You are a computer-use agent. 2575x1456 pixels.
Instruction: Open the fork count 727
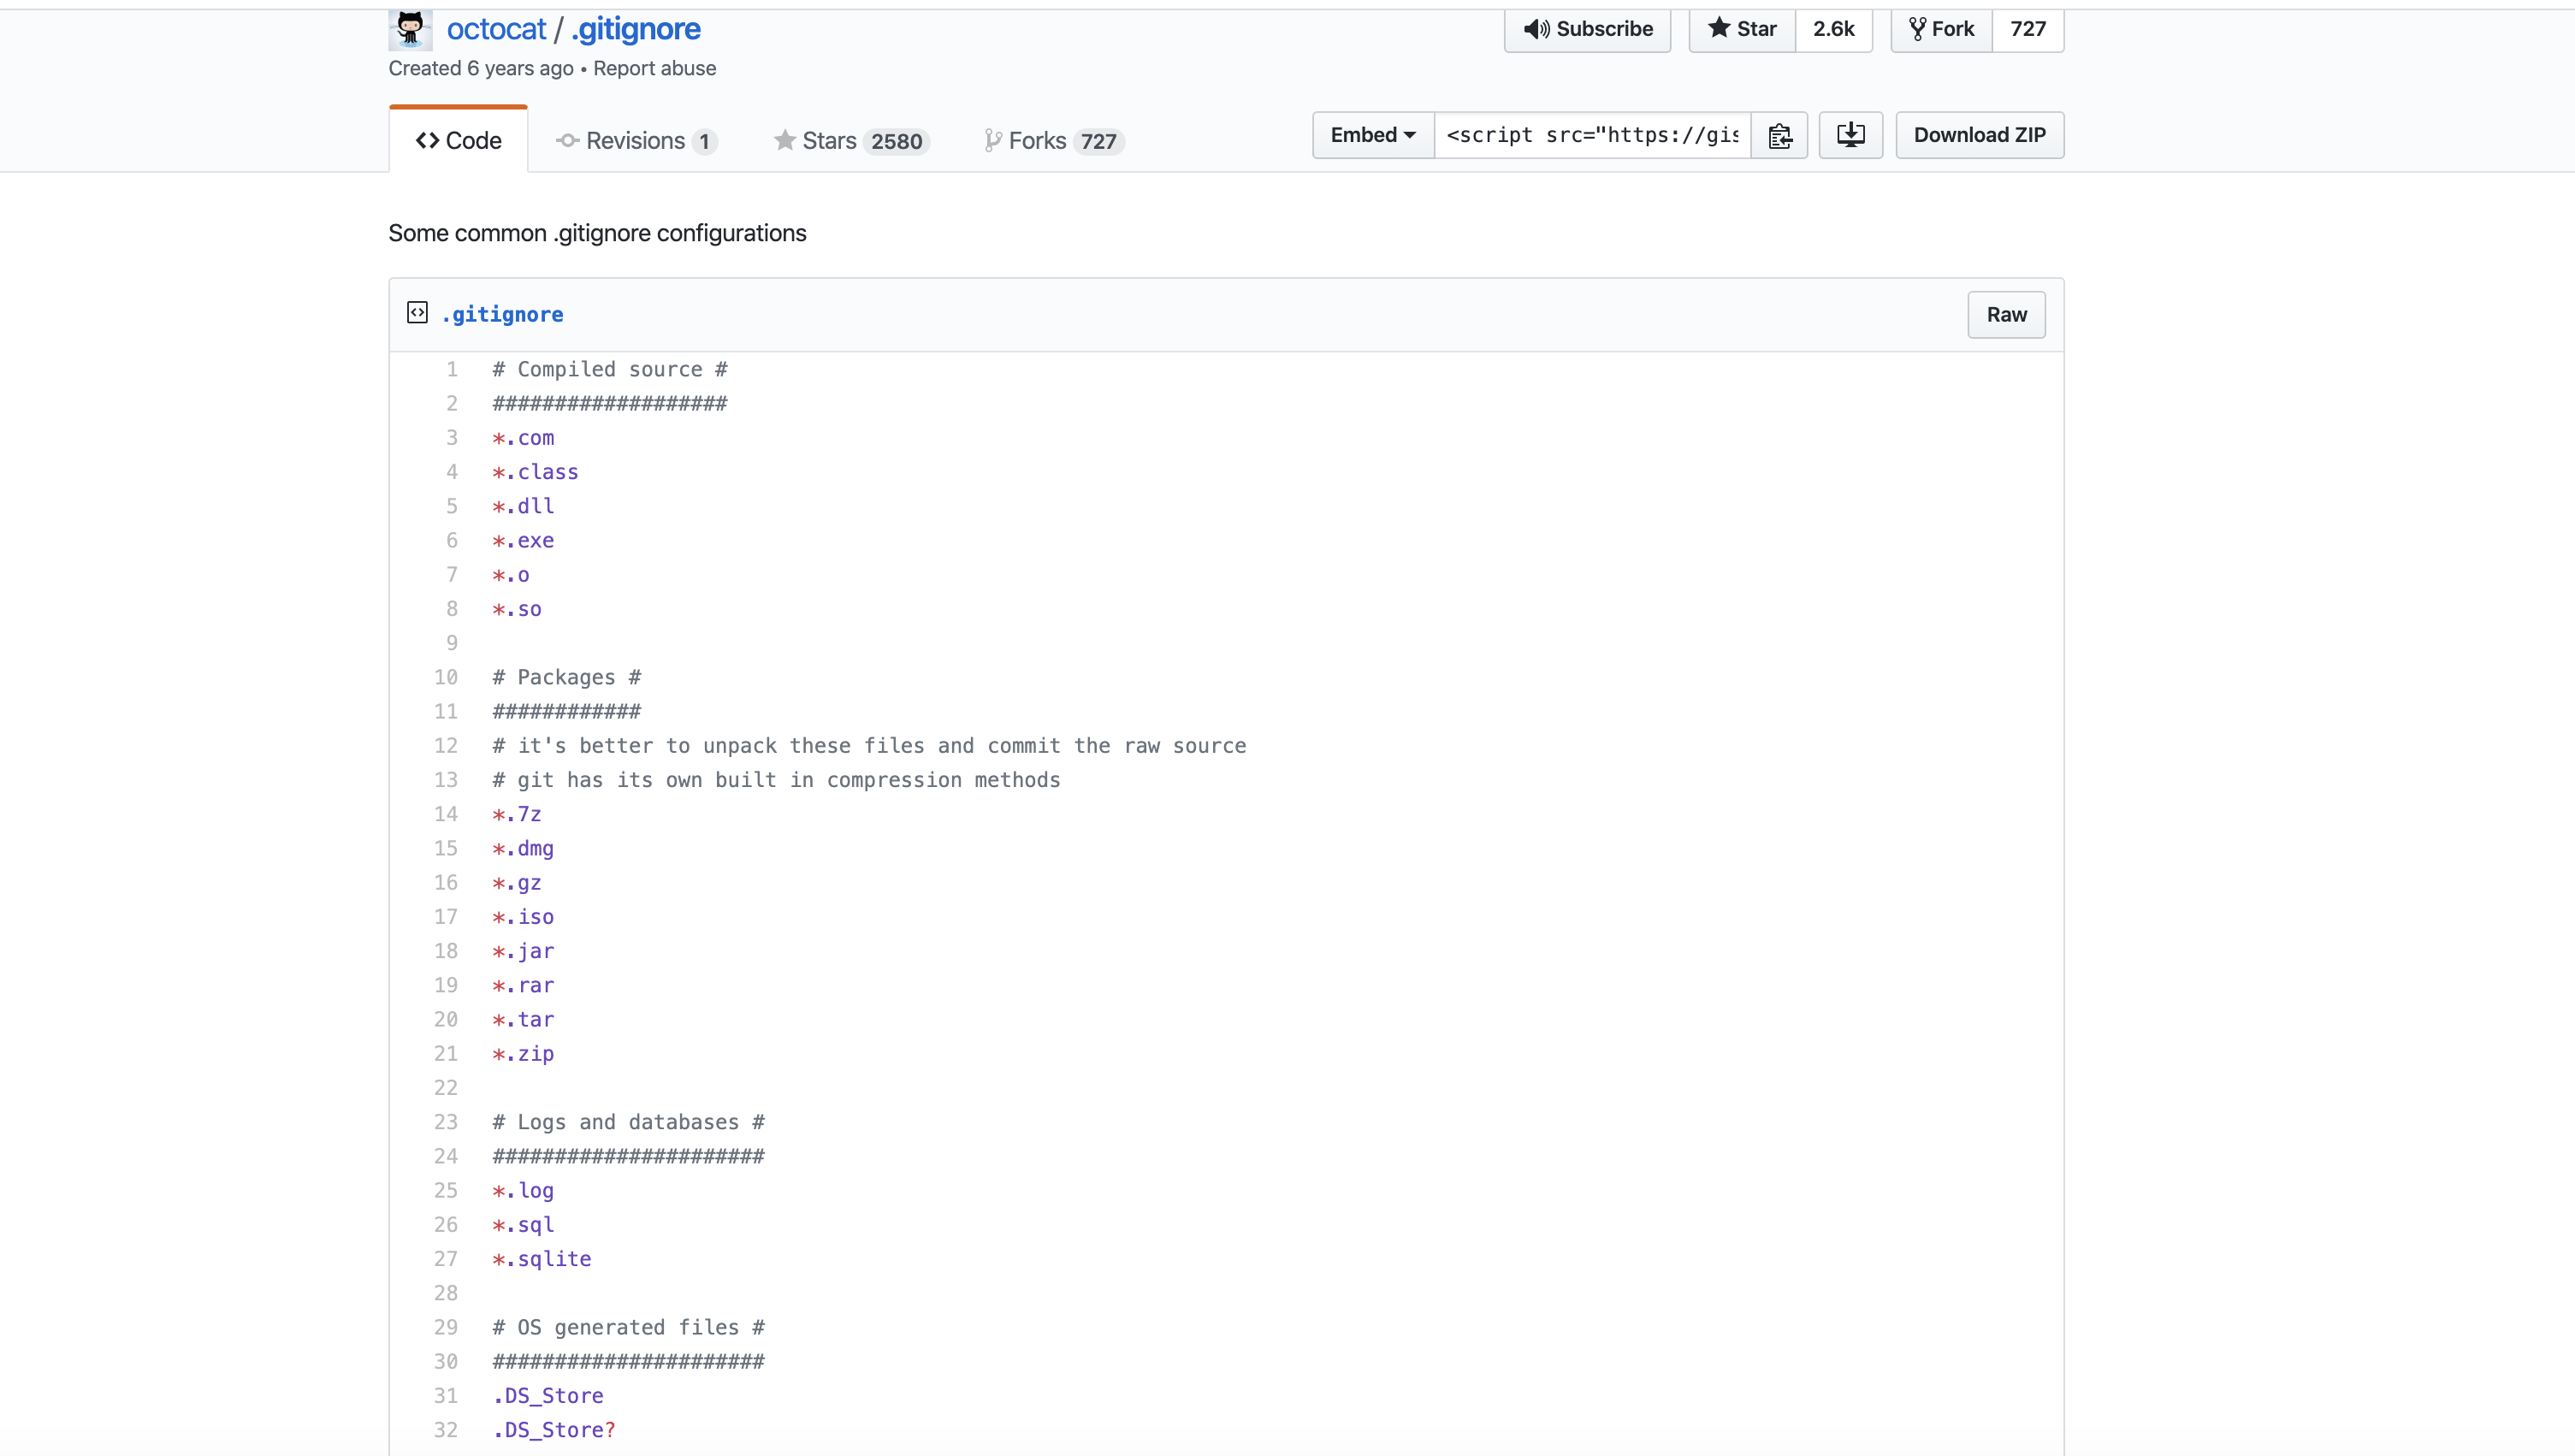(2027, 29)
